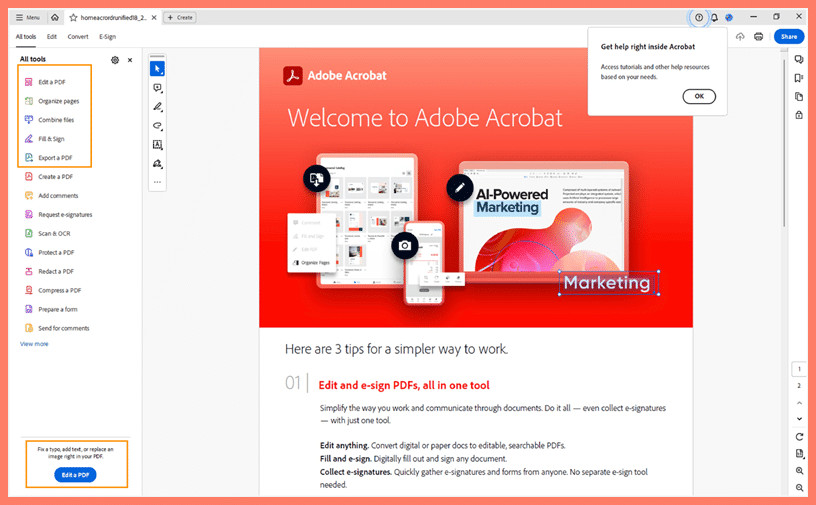Open the comments panel icon
Viewport: 816px width, 505px height.
[x=799, y=60]
